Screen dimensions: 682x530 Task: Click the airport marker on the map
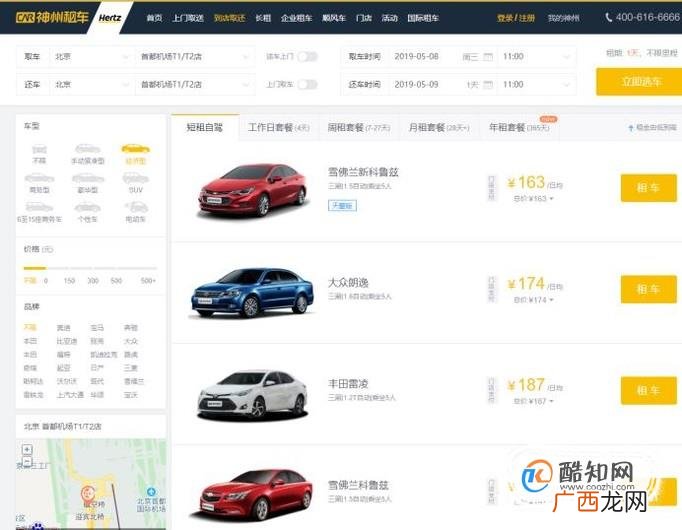click(151, 492)
